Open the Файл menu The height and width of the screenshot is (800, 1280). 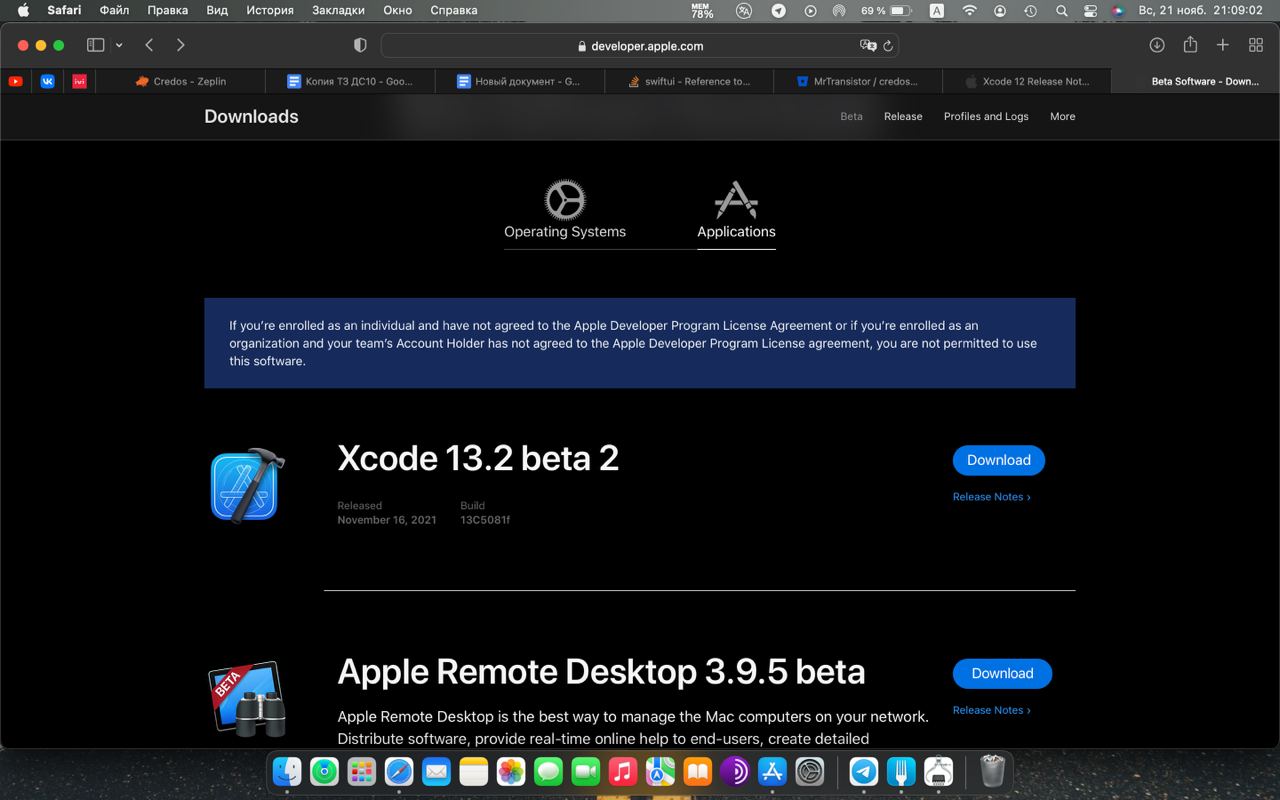(114, 10)
